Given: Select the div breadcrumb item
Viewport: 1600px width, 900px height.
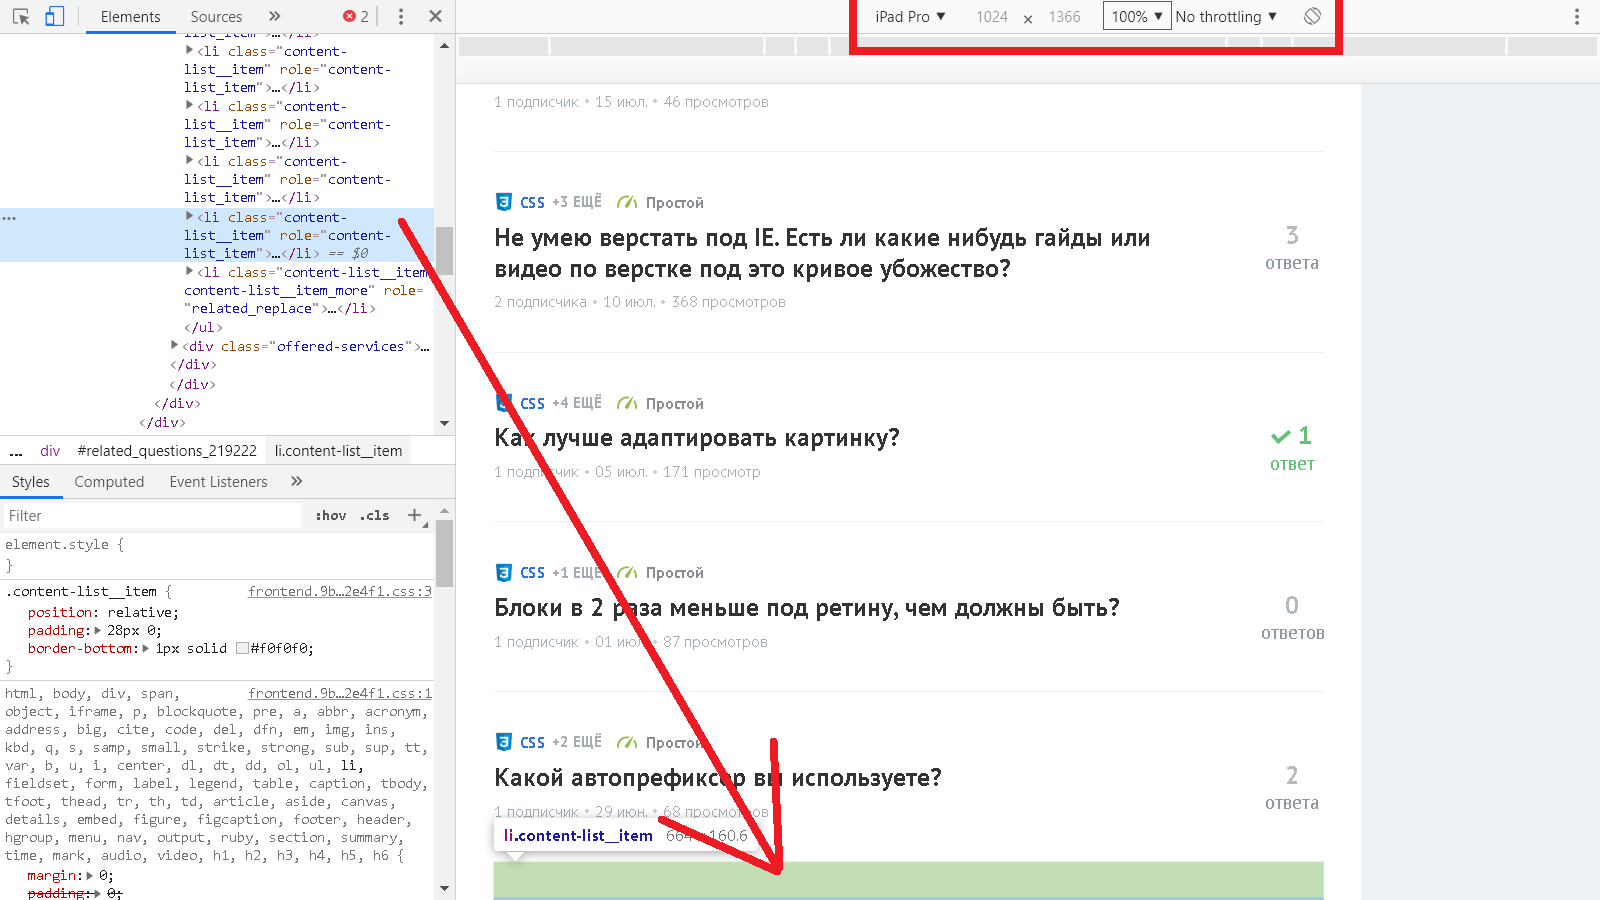Looking at the screenshot, I should pyautogui.click(x=50, y=451).
